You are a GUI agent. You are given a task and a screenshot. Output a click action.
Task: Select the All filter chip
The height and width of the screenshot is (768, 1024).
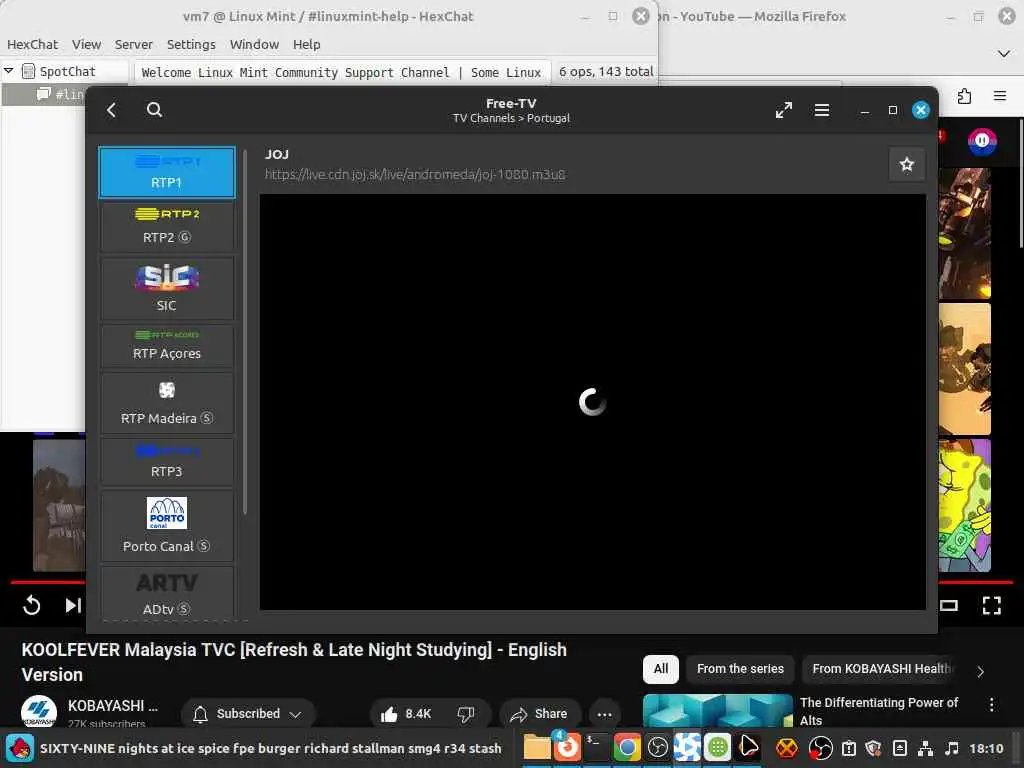(x=660, y=669)
